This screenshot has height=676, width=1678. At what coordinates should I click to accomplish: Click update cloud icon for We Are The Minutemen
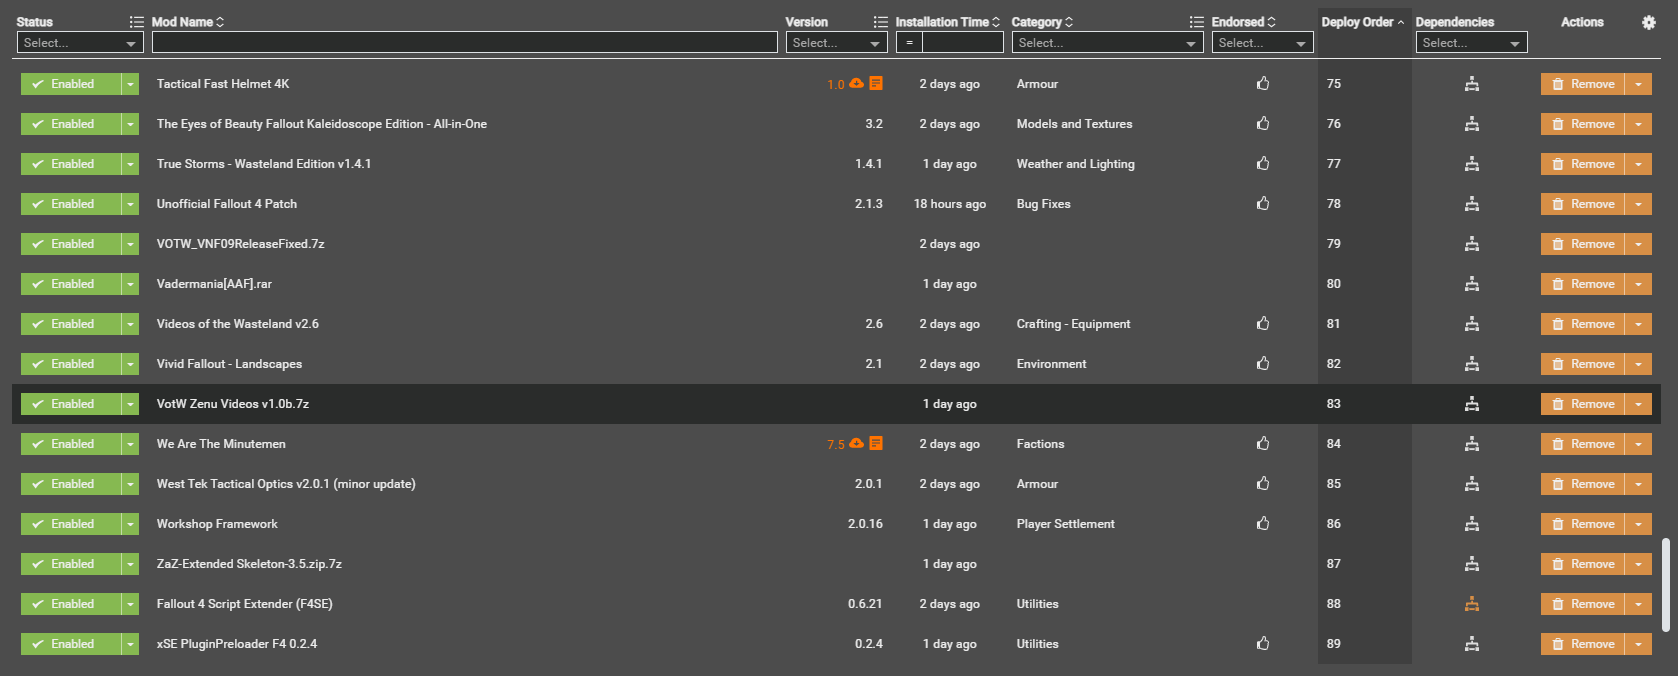point(856,444)
